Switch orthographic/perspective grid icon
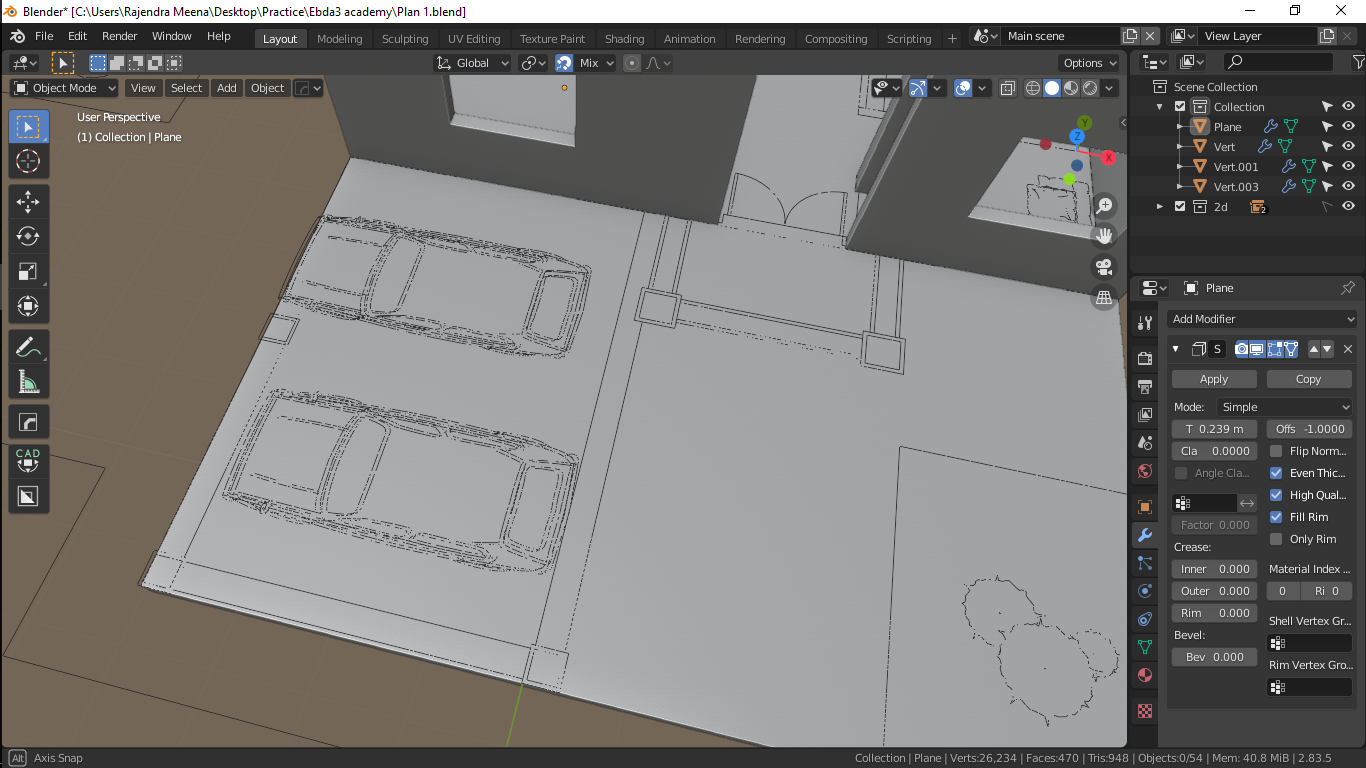Screen dimensions: 1366x768 tap(1104, 297)
